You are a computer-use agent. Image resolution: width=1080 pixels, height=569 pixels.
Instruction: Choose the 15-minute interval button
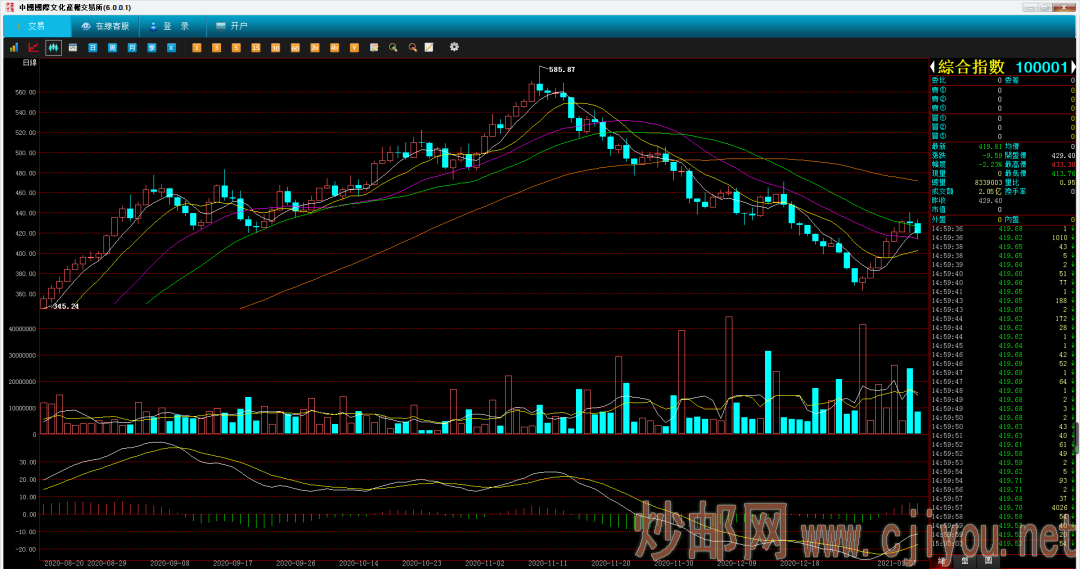(256, 47)
